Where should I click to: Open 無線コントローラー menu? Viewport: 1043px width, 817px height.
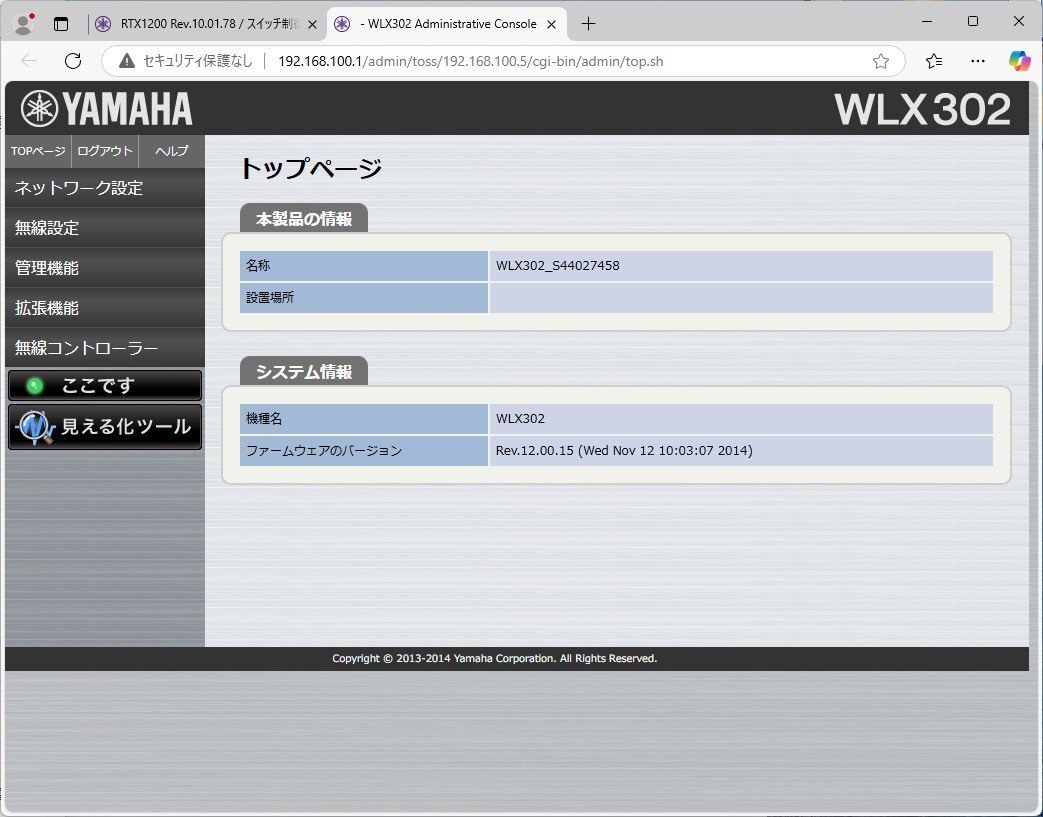(105, 347)
